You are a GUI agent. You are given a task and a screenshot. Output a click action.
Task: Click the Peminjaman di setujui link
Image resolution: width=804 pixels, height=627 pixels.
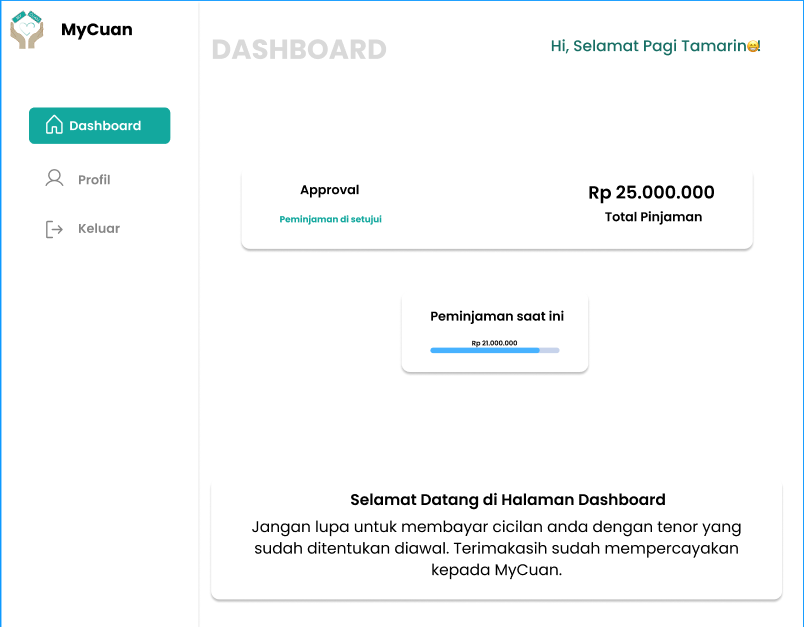coord(331,218)
